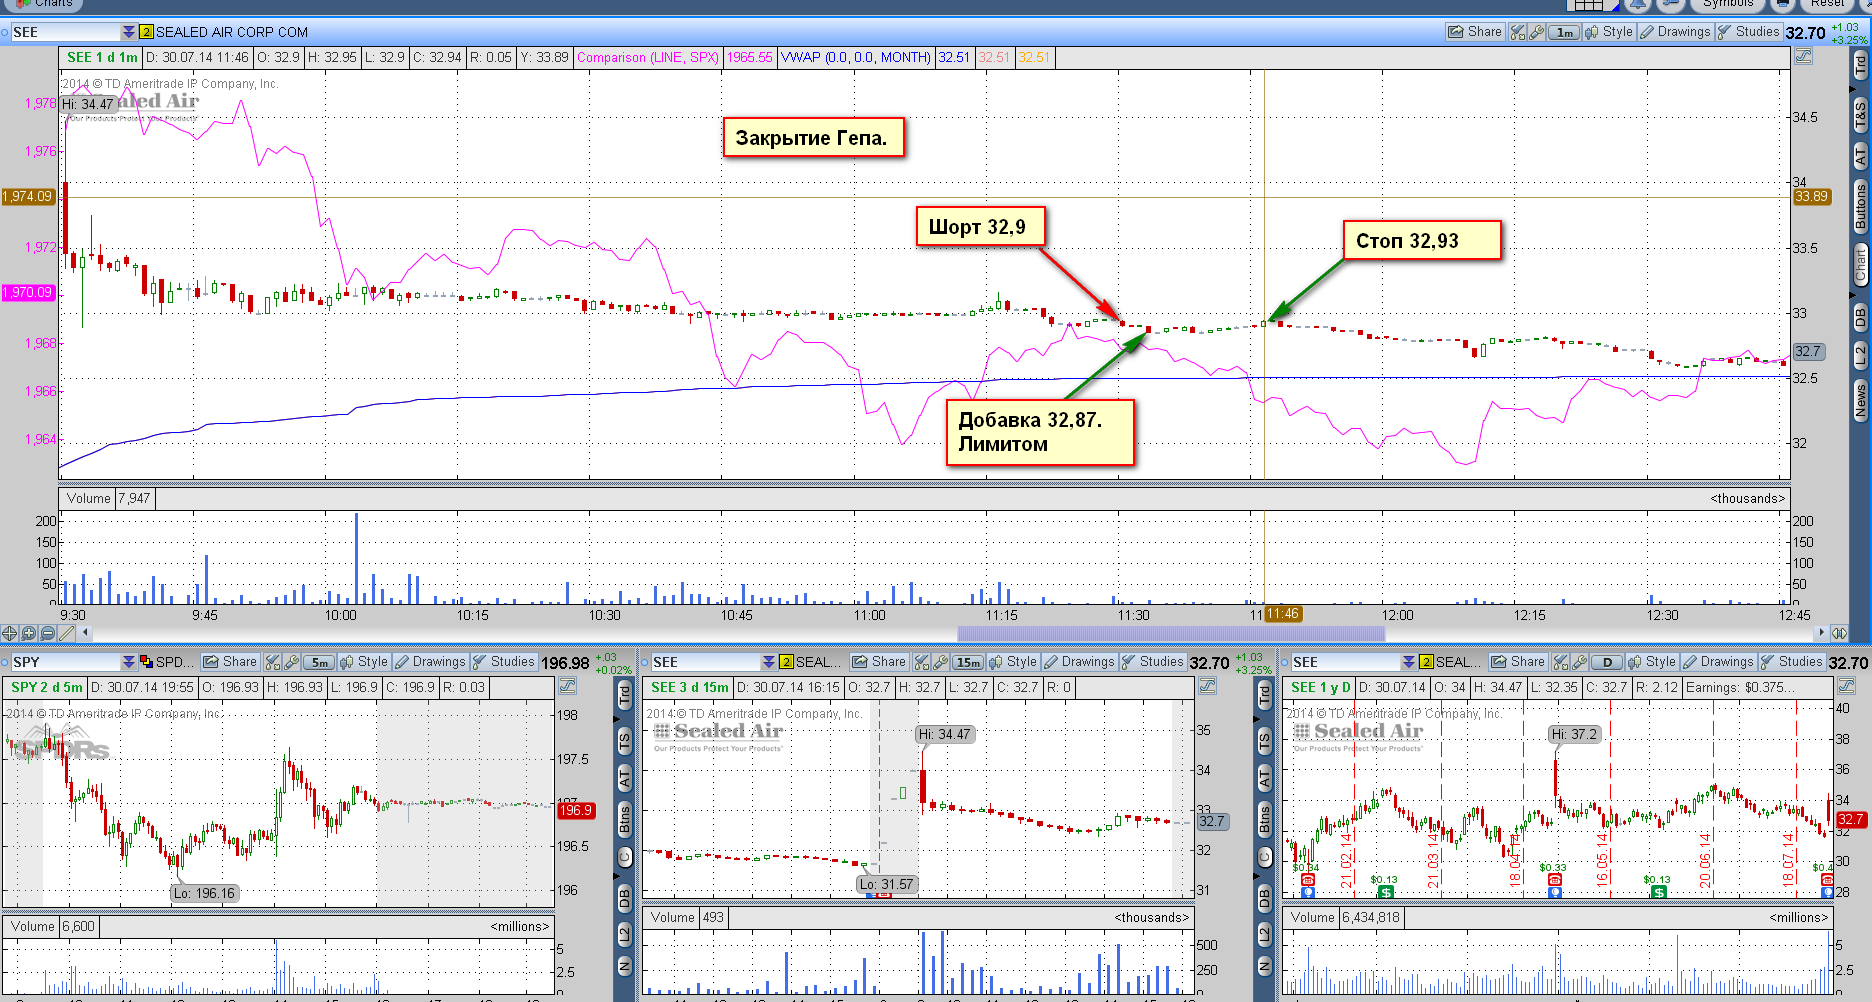1872x1002 pixels.
Task: Click quick study flask icon in main chart toolbar
Action: [1518, 32]
